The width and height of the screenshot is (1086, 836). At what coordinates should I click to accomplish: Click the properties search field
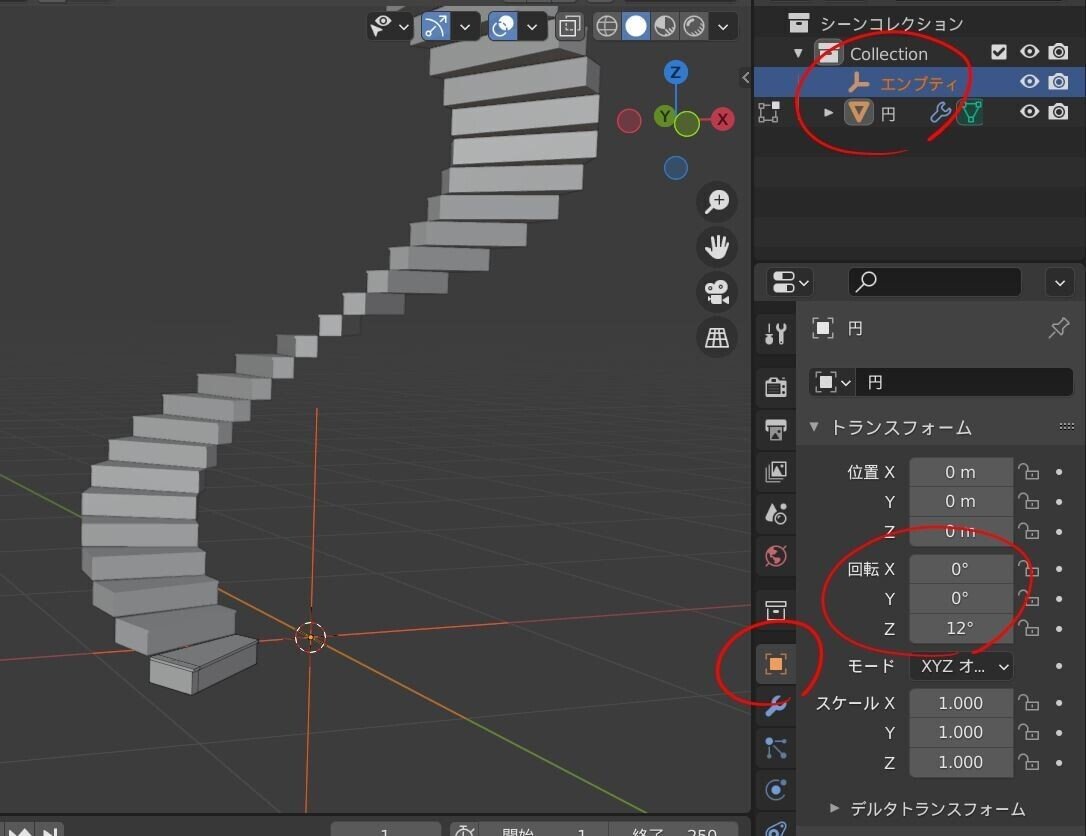coord(934,282)
